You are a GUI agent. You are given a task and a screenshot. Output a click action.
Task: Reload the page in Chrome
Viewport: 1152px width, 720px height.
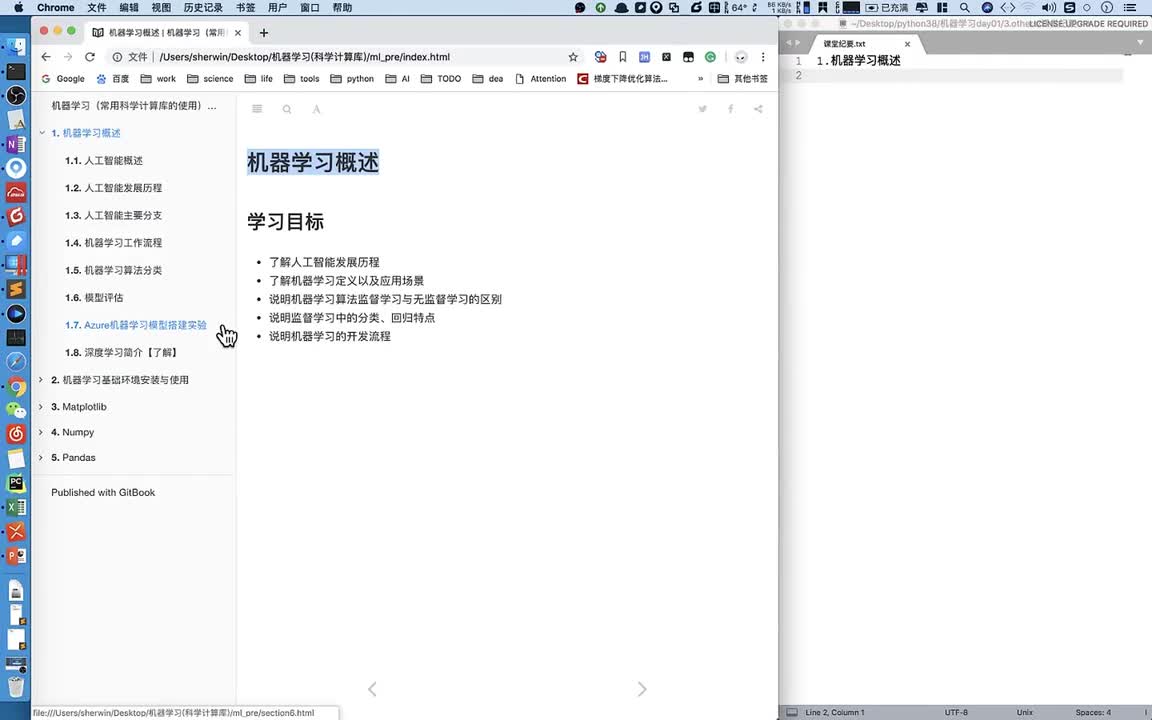(90, 57)
